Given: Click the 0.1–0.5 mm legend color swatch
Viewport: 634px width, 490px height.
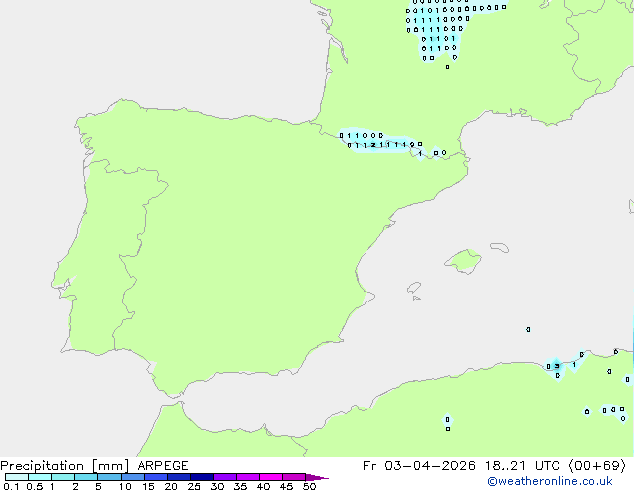Looking at the screenshot, I should [17, 477].
